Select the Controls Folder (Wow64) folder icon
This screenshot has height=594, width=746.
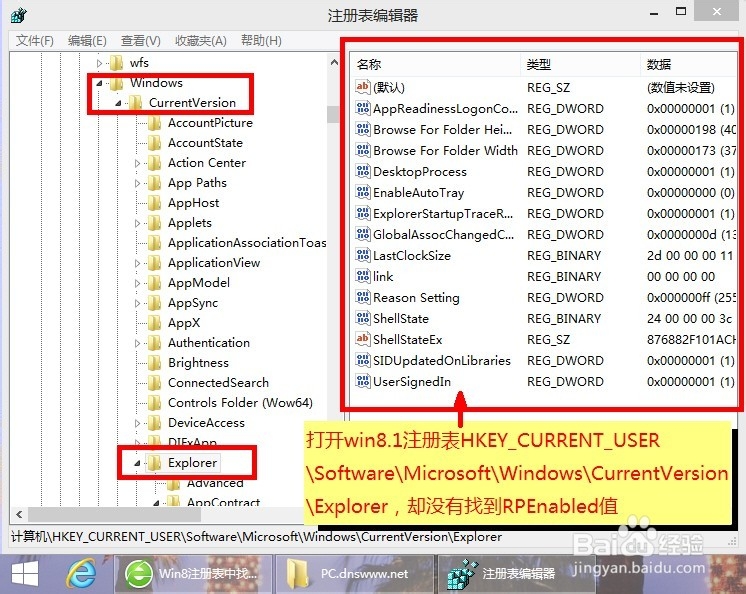pyautogui.click(x=154, y=402)
